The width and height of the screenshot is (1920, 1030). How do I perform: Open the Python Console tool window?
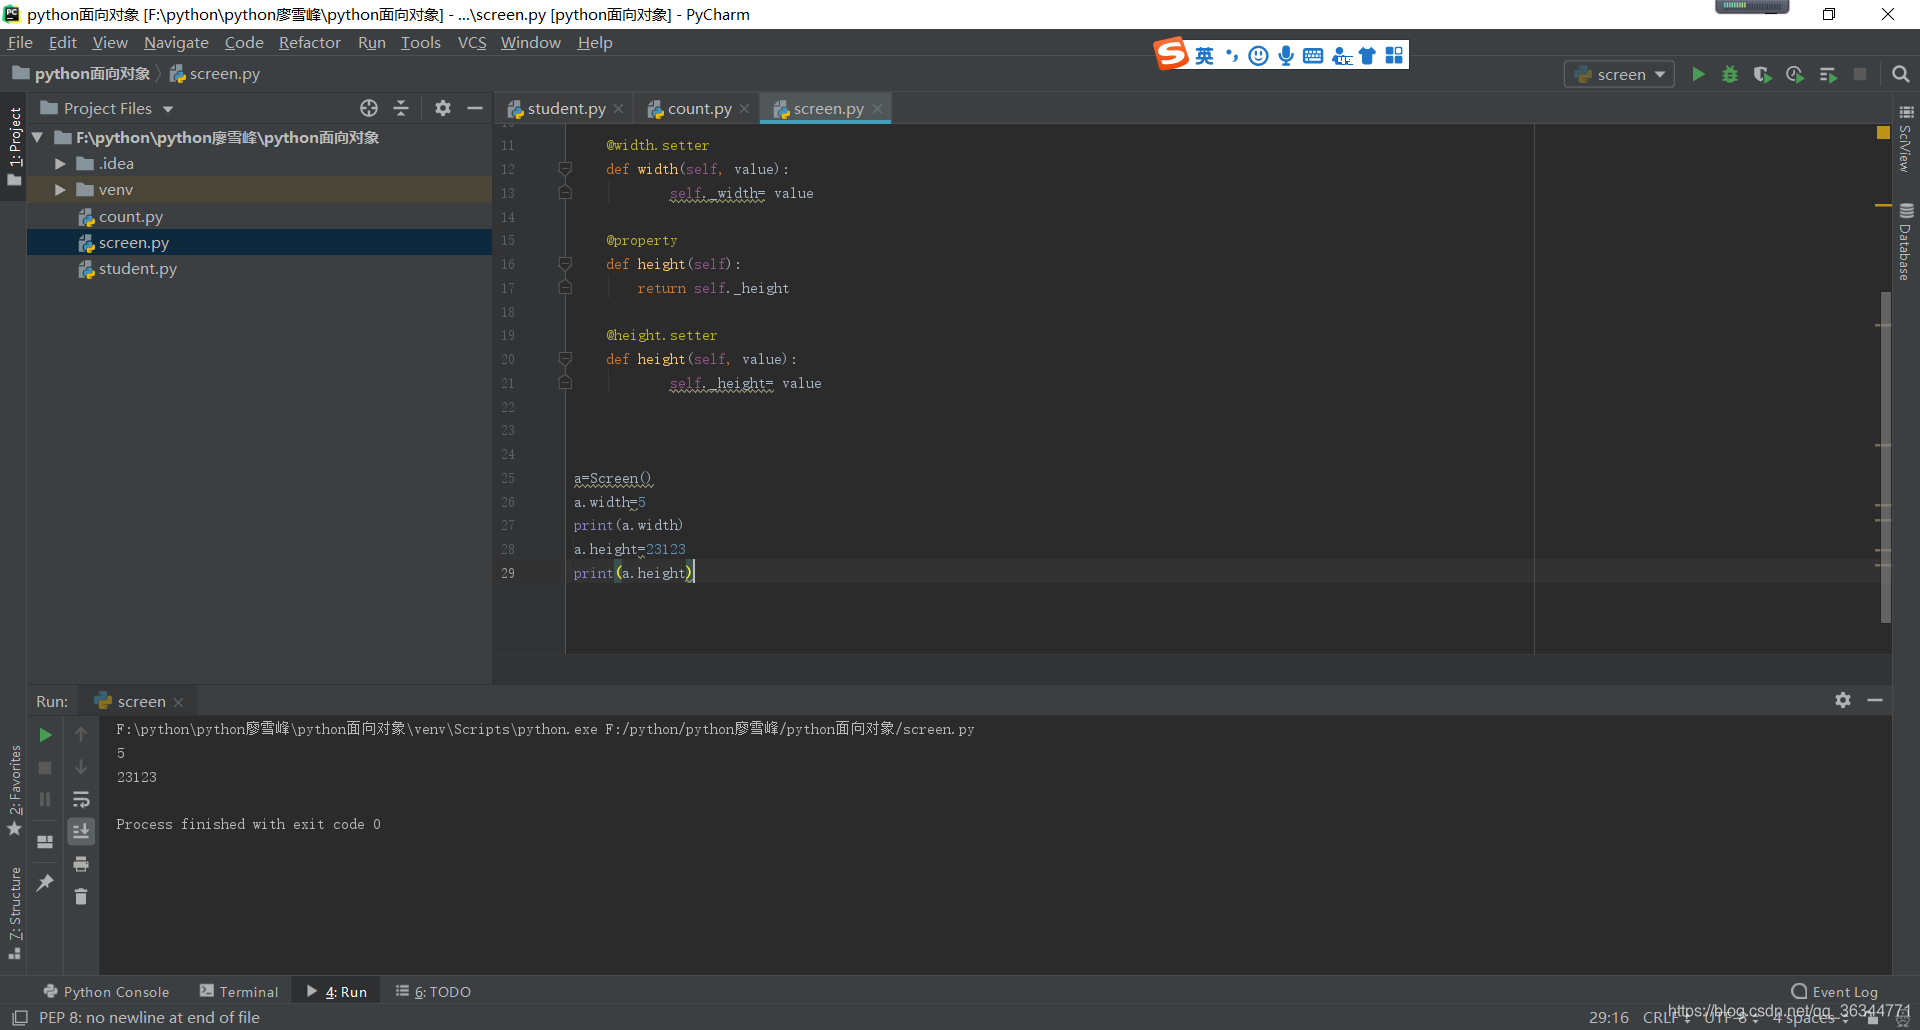[x=106, y=991]
